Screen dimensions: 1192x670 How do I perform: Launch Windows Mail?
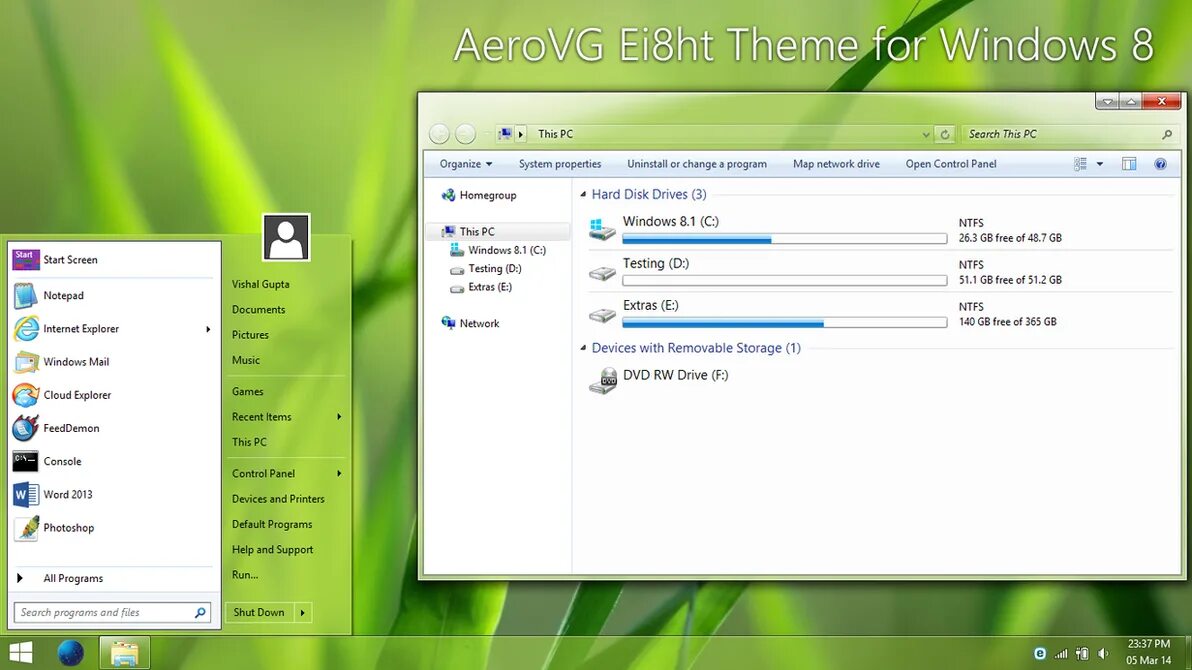pyautogui.click(x=114, y=362)
